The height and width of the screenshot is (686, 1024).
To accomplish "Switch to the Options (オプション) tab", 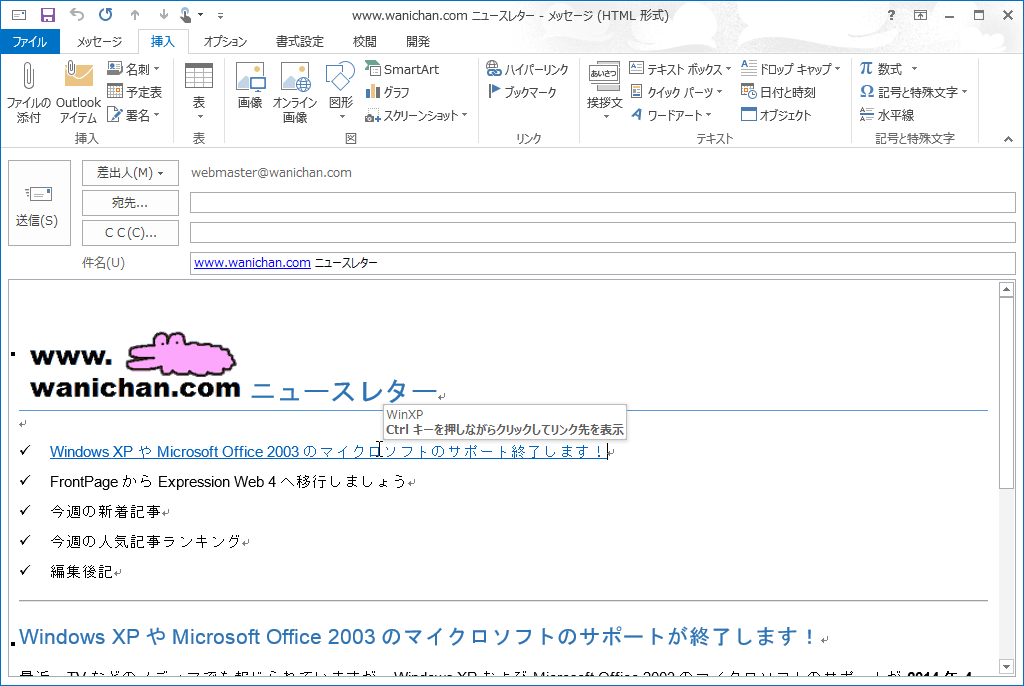I will pyautogui.click(x=225, y=41).
